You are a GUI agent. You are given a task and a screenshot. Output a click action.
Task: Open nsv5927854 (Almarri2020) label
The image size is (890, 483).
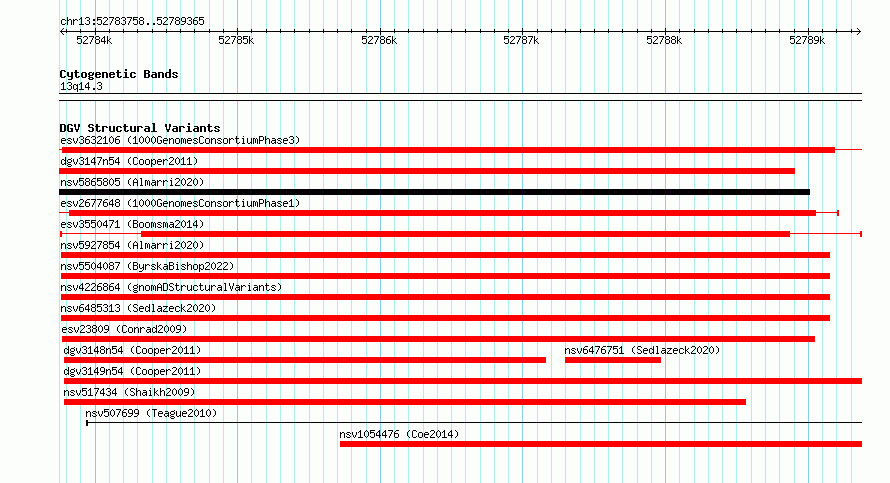point(132,245)
